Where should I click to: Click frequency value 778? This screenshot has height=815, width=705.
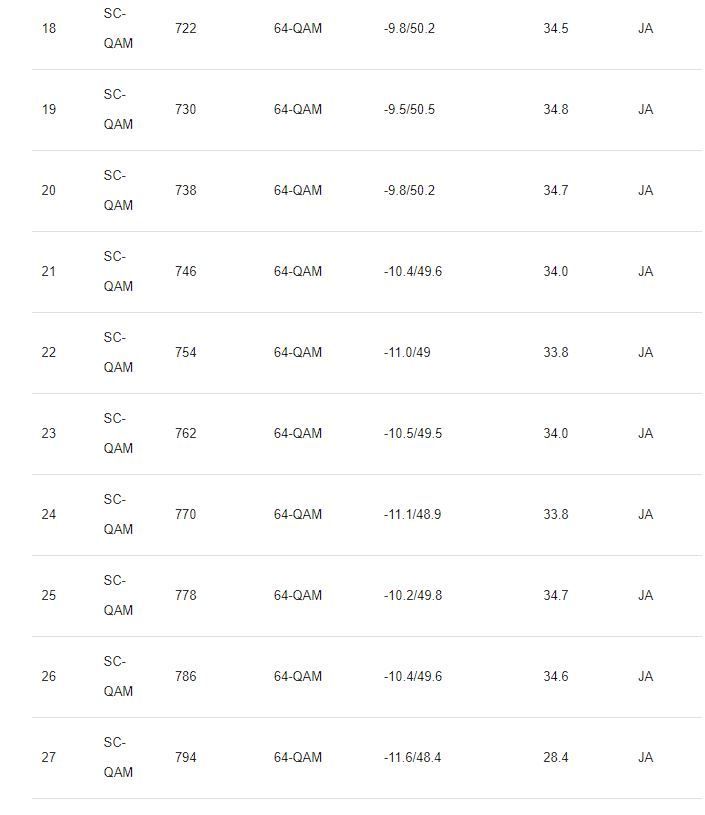(x=186, y=596)
